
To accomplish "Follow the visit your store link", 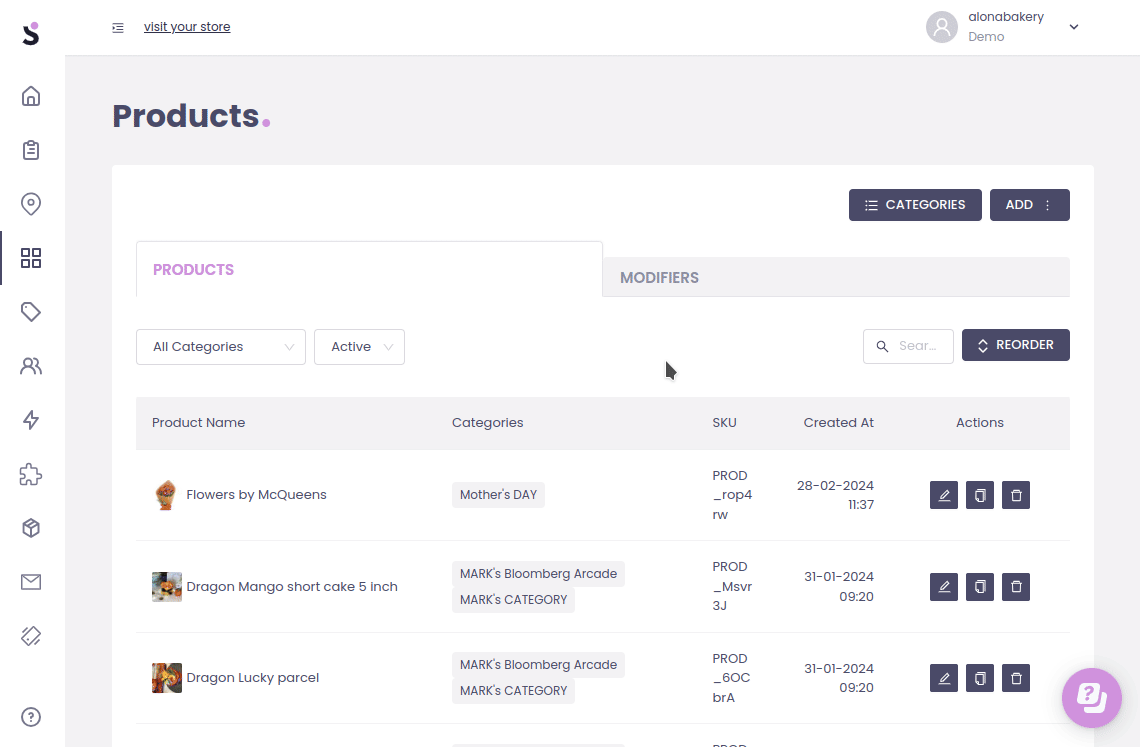I will point(187,27).
